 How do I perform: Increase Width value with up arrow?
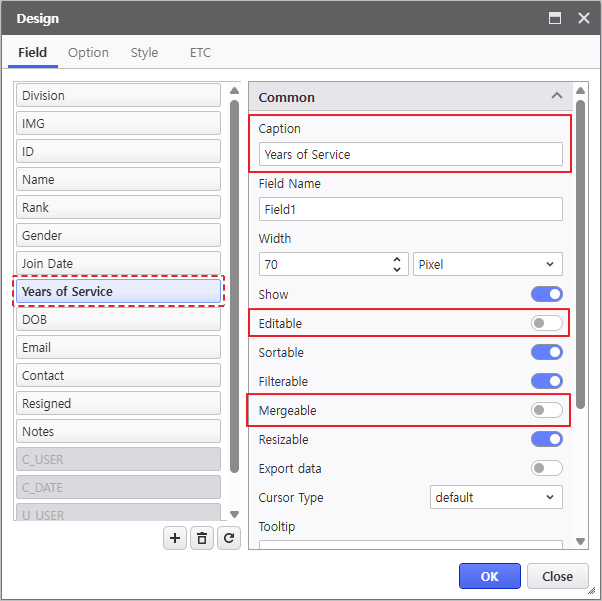397,259
